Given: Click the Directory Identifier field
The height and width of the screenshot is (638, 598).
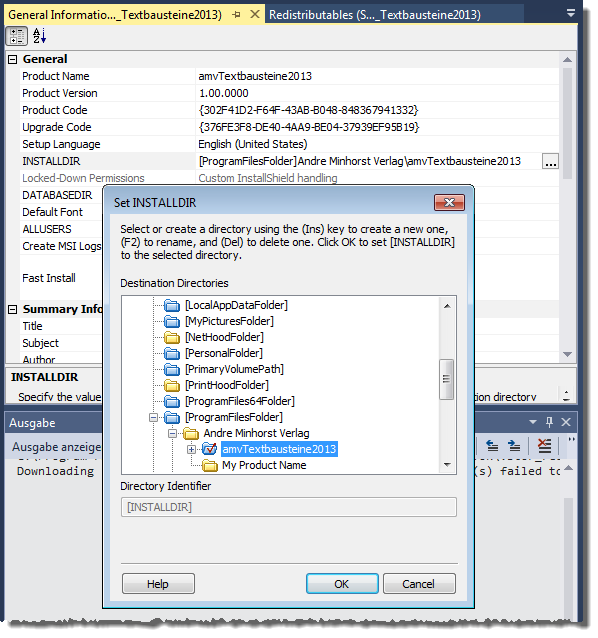Looking at the screenshot, I should [x=289, y=507].
